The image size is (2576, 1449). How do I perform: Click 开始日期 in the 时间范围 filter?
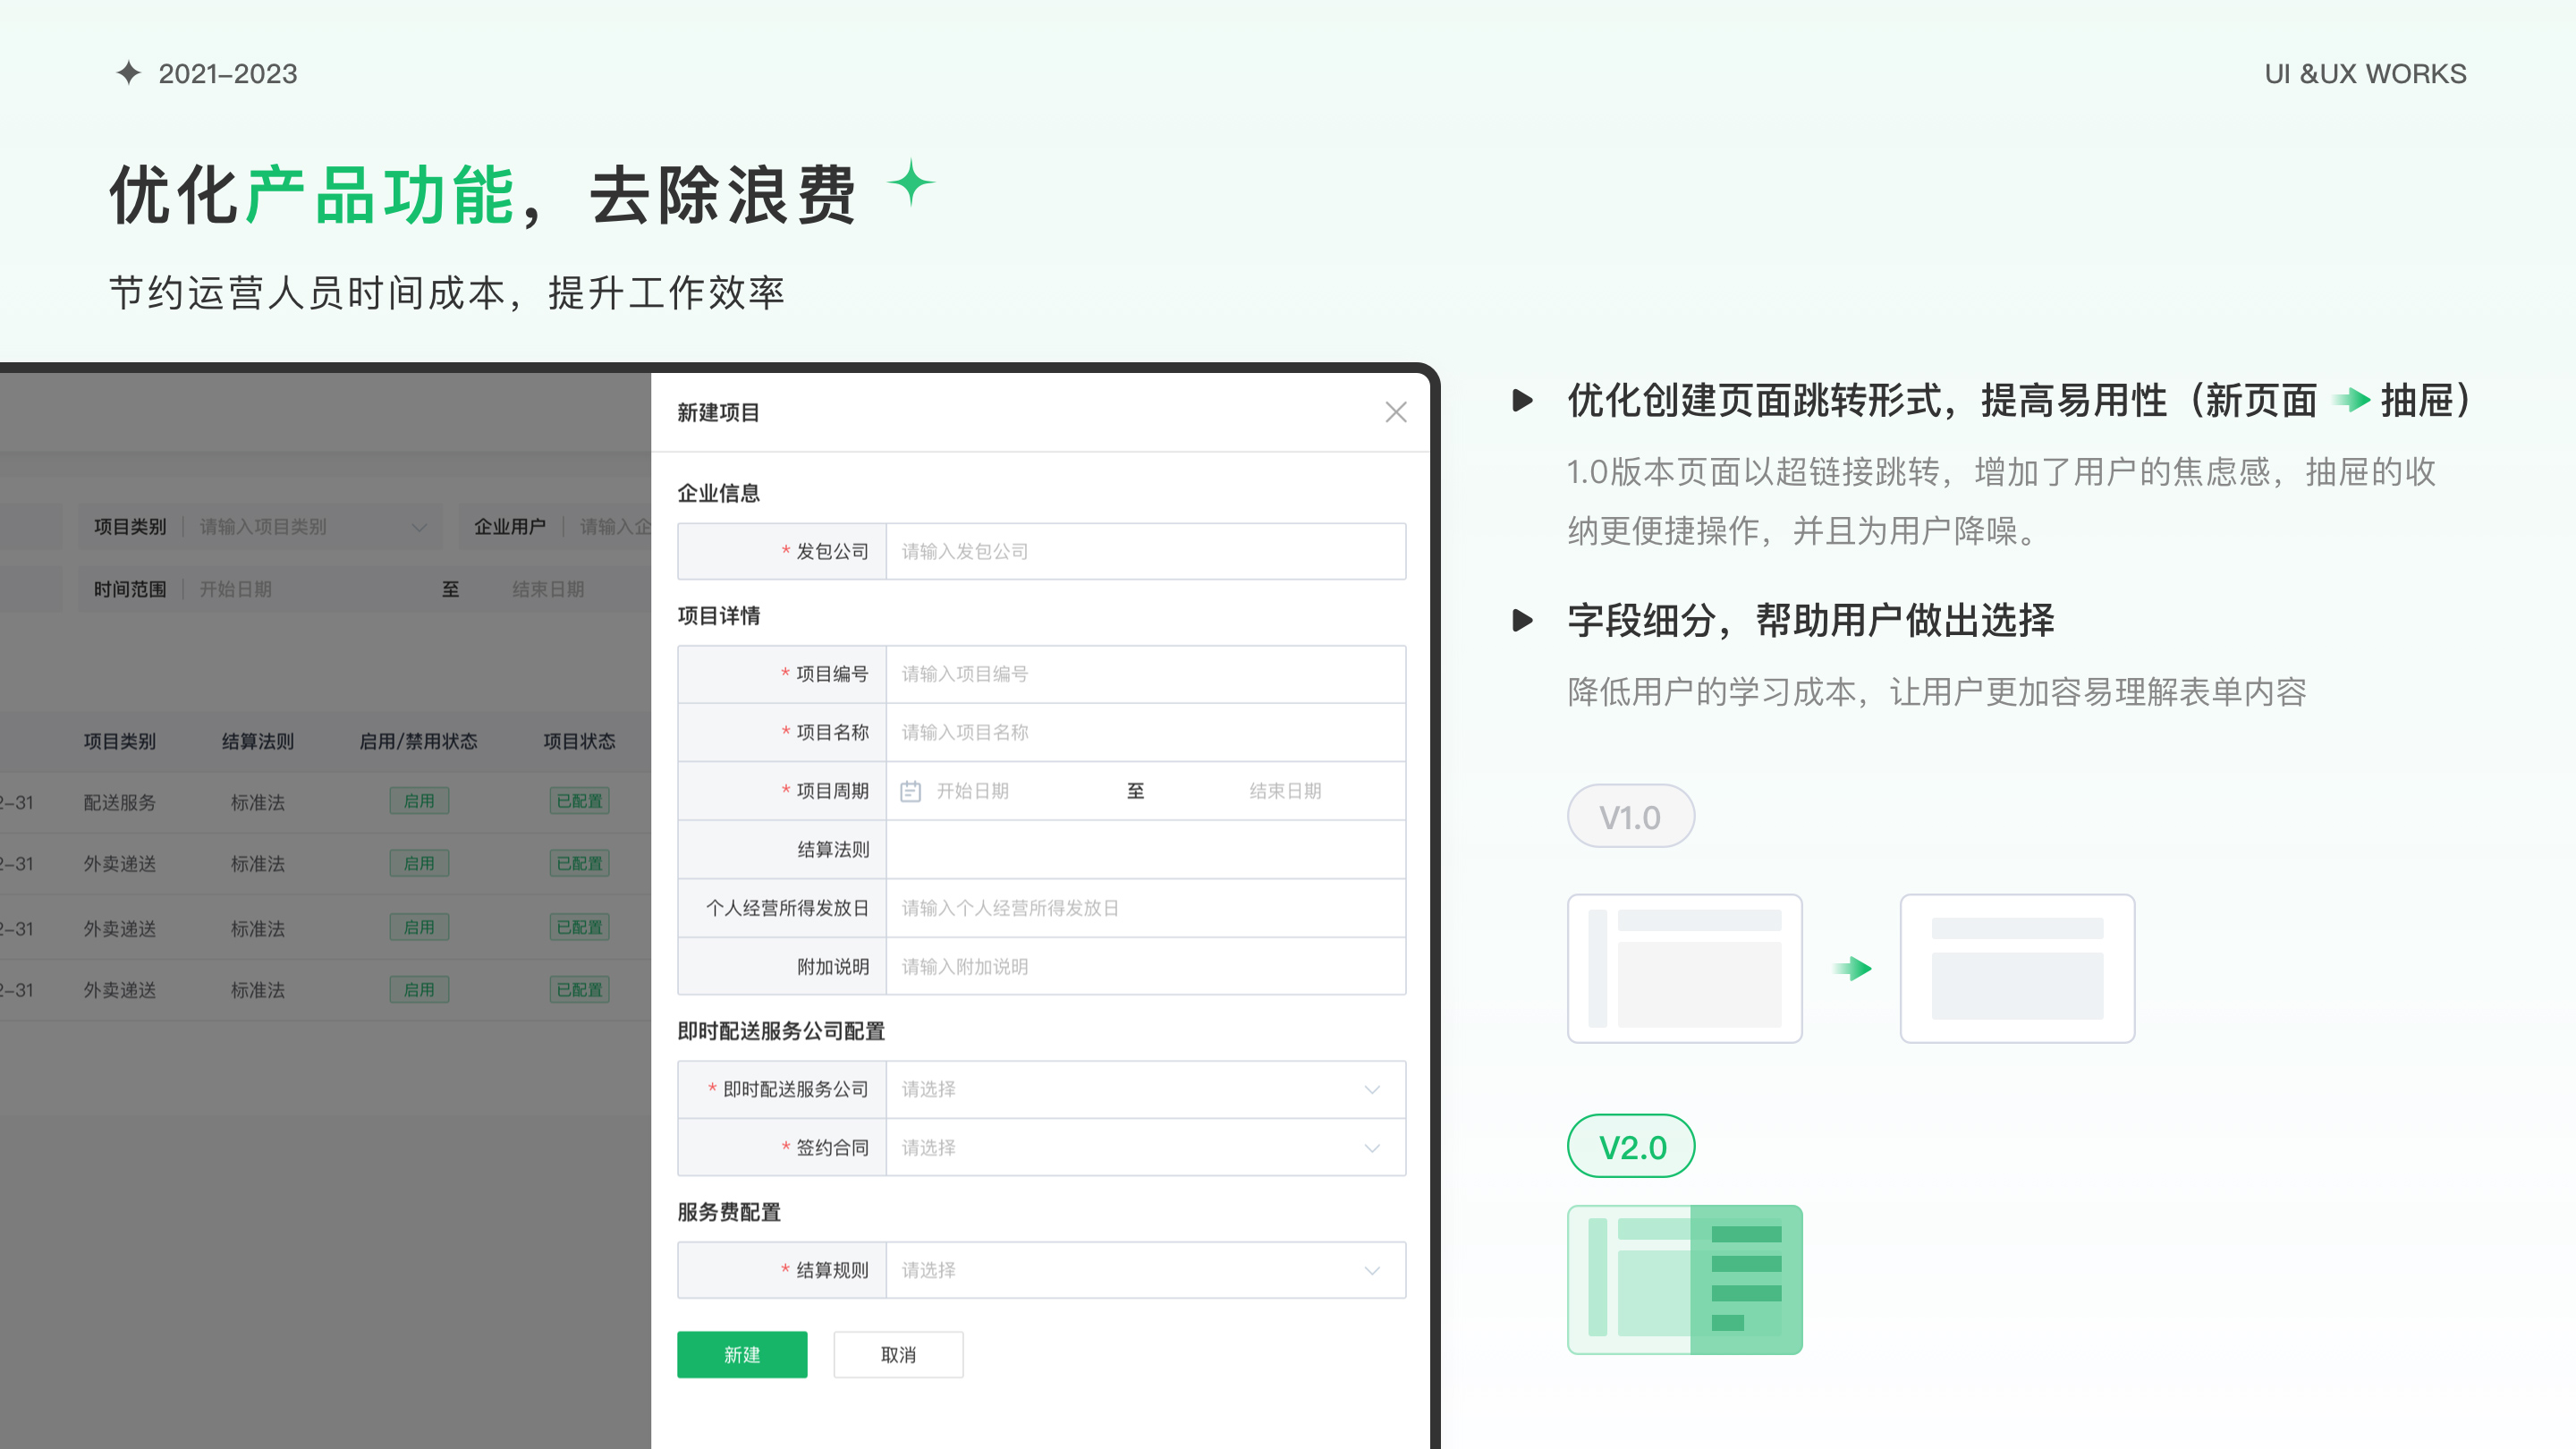pyautogui.click(x=235, y=589)
